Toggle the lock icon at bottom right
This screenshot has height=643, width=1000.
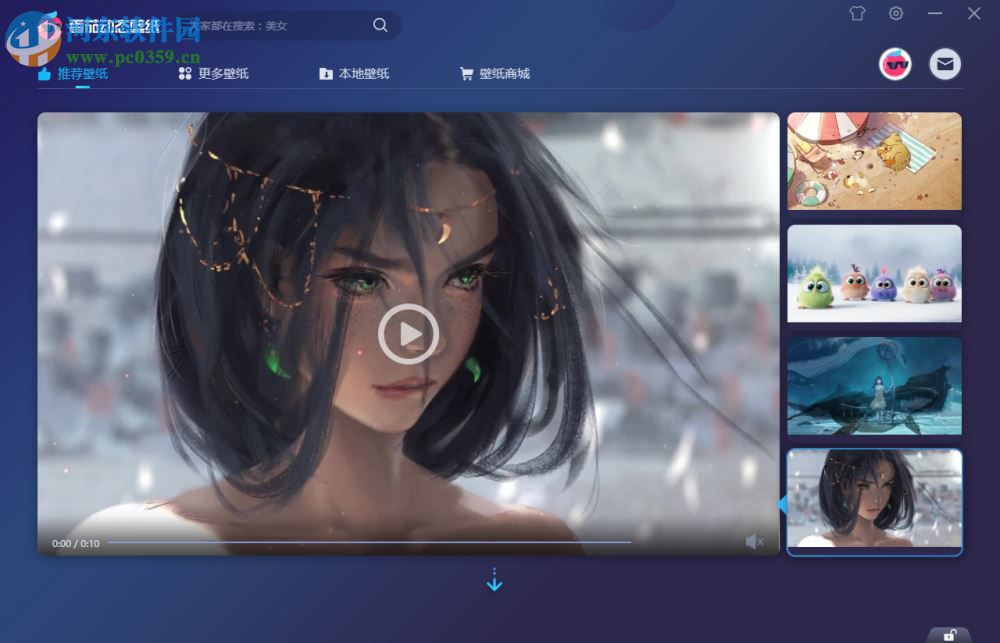coord(950,635)
